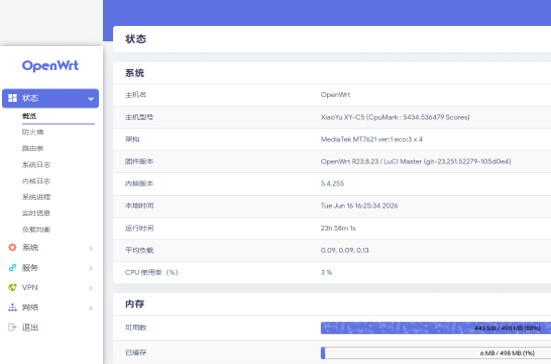
Task: Select the uptime value 23h 58m 1s
Action: [338, 228]
